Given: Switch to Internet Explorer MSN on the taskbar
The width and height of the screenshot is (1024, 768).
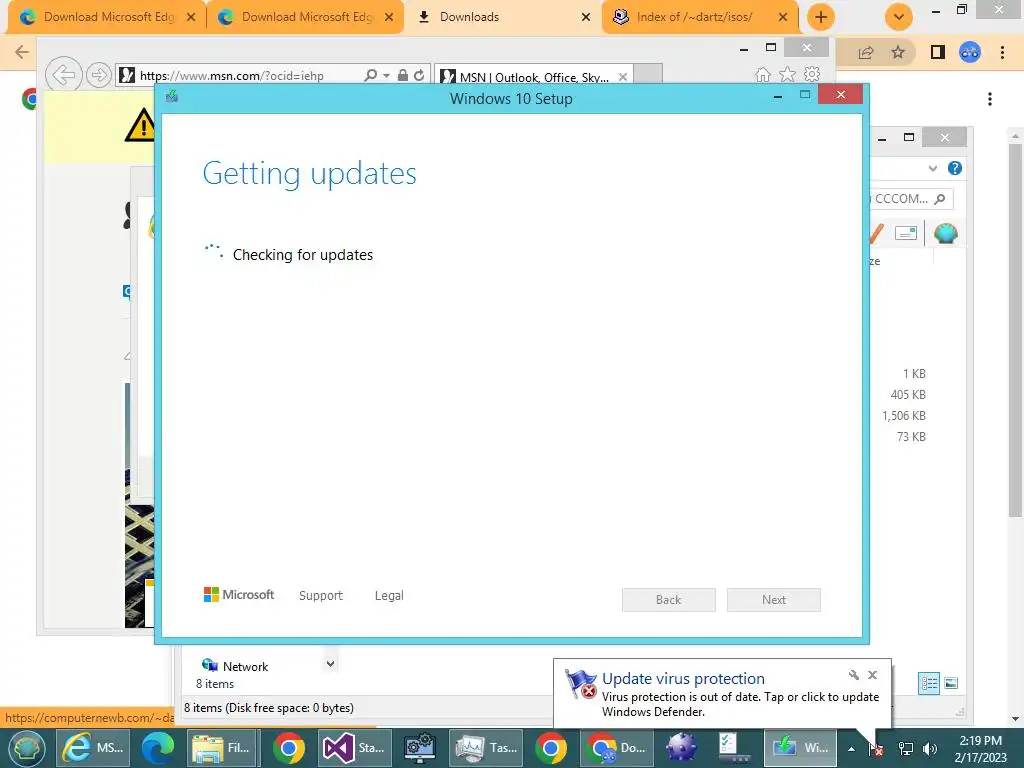Looking at the screenshot, I should (93, 748).
